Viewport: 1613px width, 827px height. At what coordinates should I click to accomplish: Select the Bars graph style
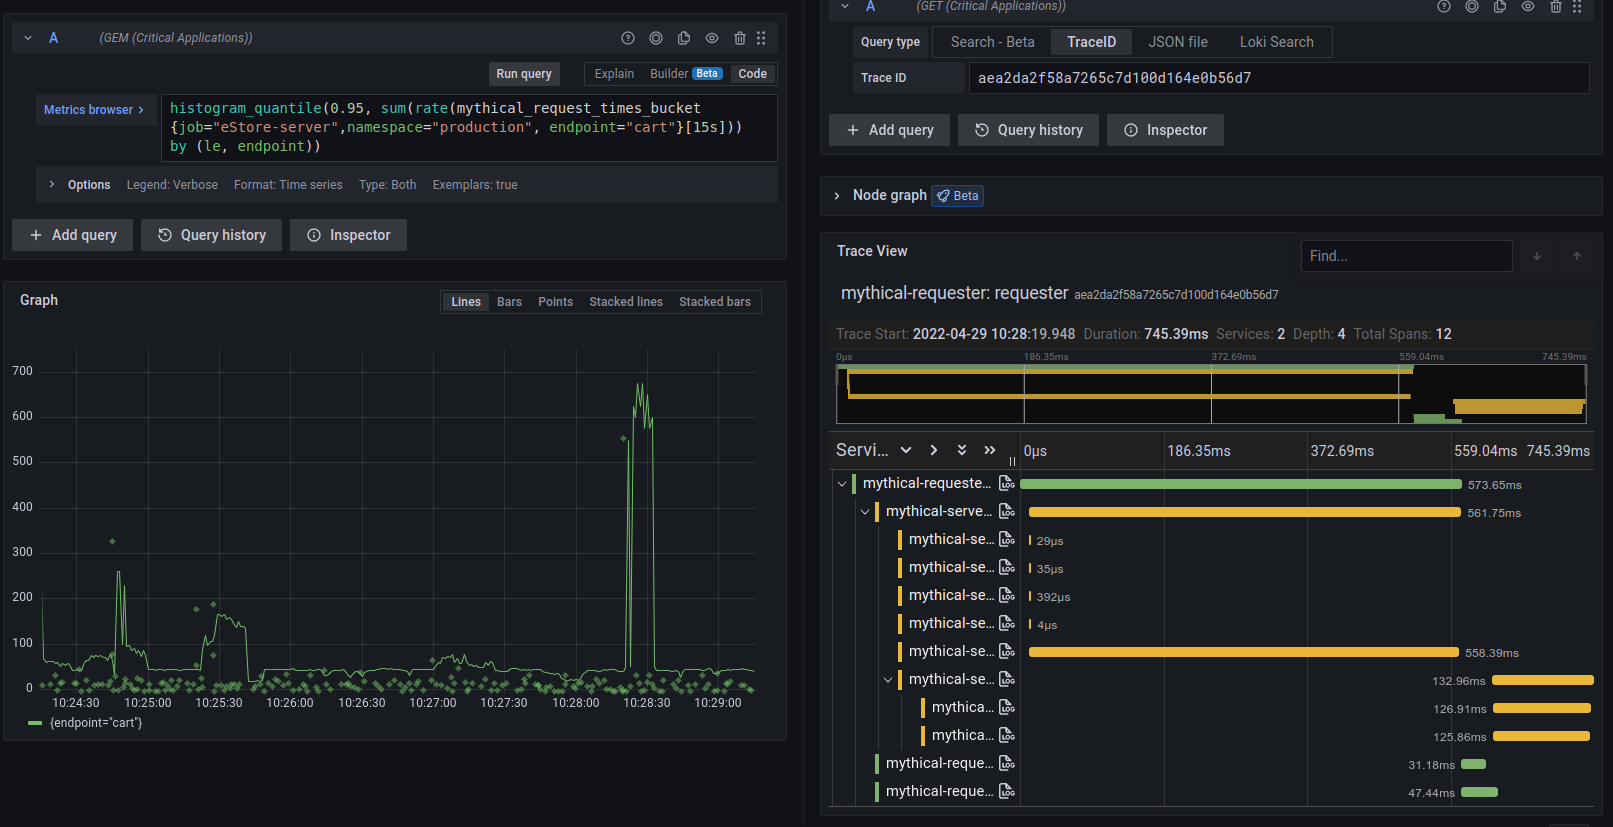[x=509, y=302]
